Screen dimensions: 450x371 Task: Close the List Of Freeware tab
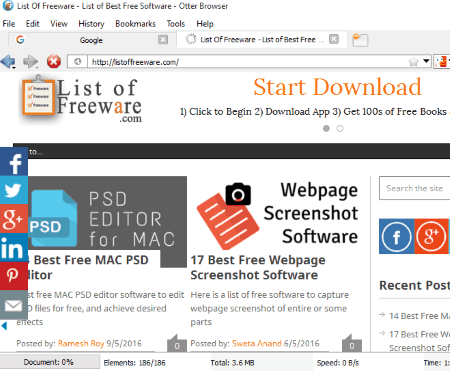coord(334,39)
